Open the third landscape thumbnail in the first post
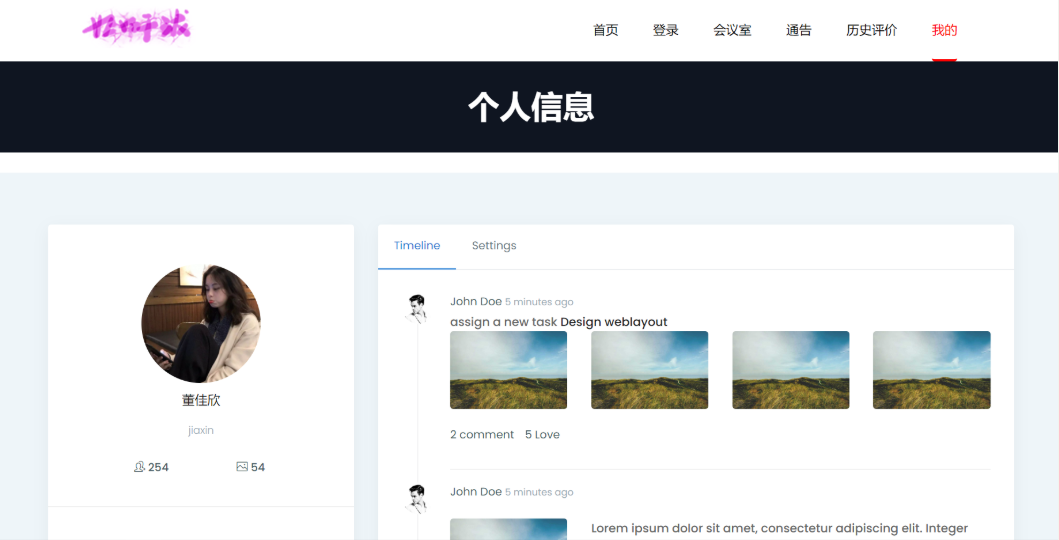The height and width of the screenshot is (540, 1059). tap(791, 370)
